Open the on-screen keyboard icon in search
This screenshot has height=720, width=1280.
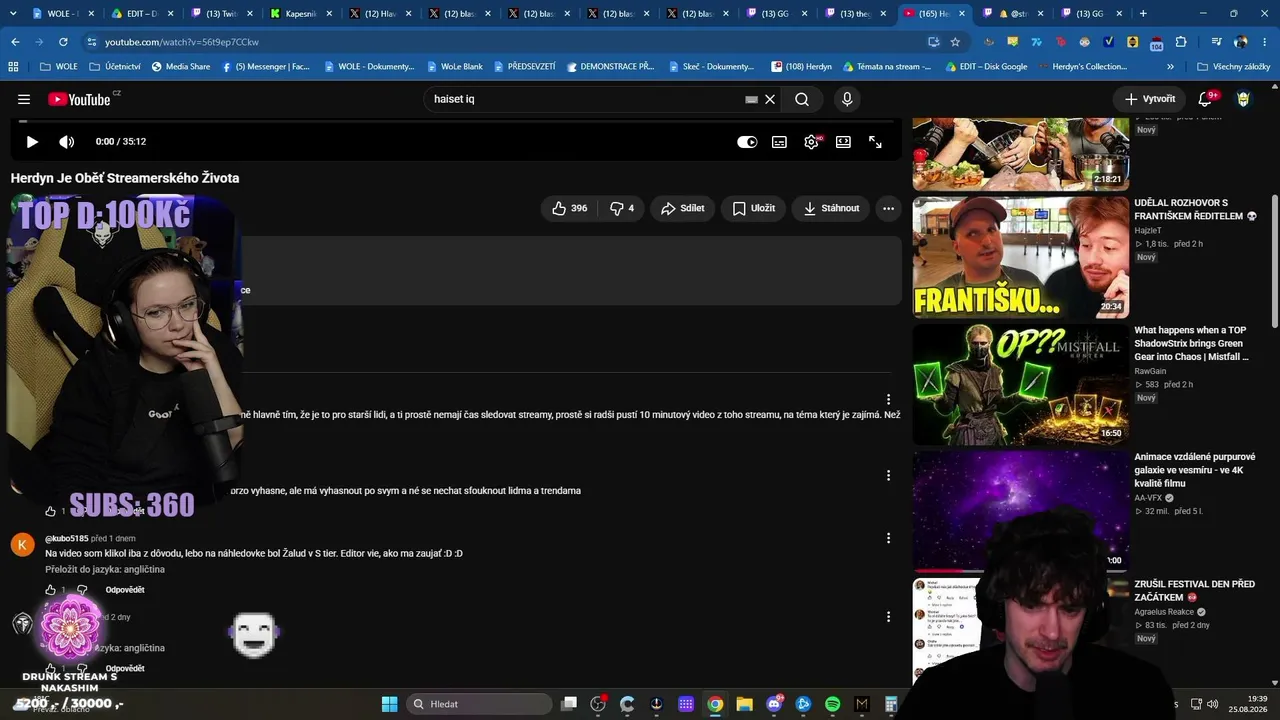coord(752,99)
